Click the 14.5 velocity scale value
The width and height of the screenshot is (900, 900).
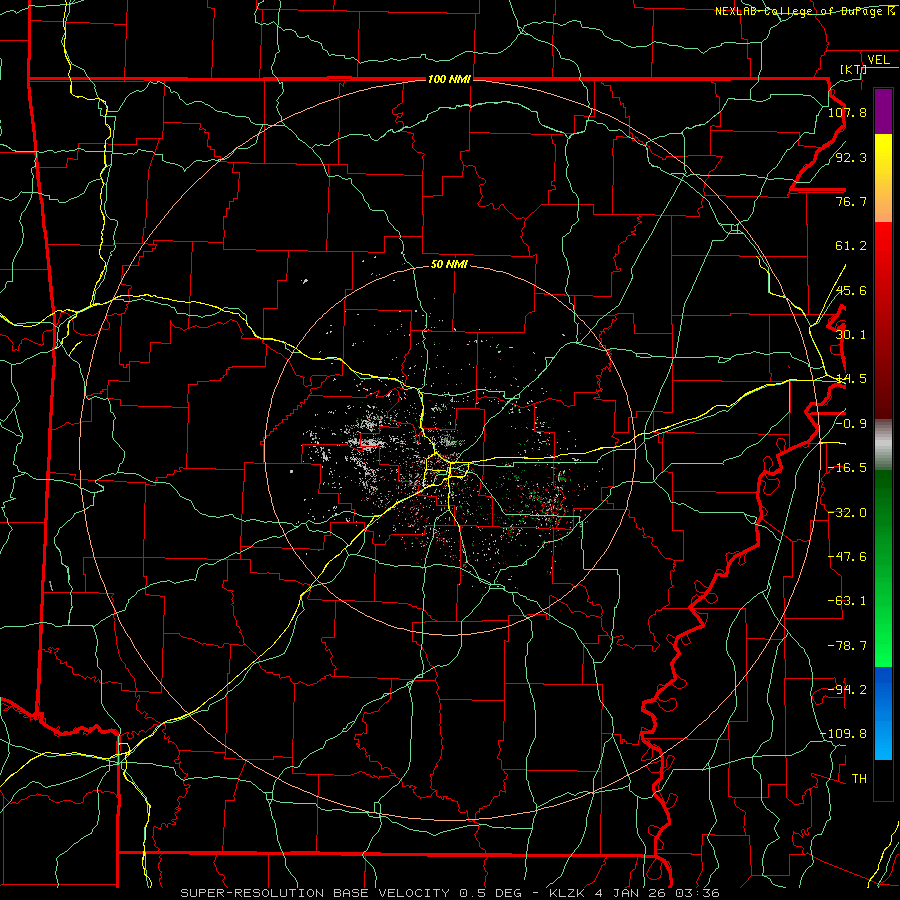point(851,379)
